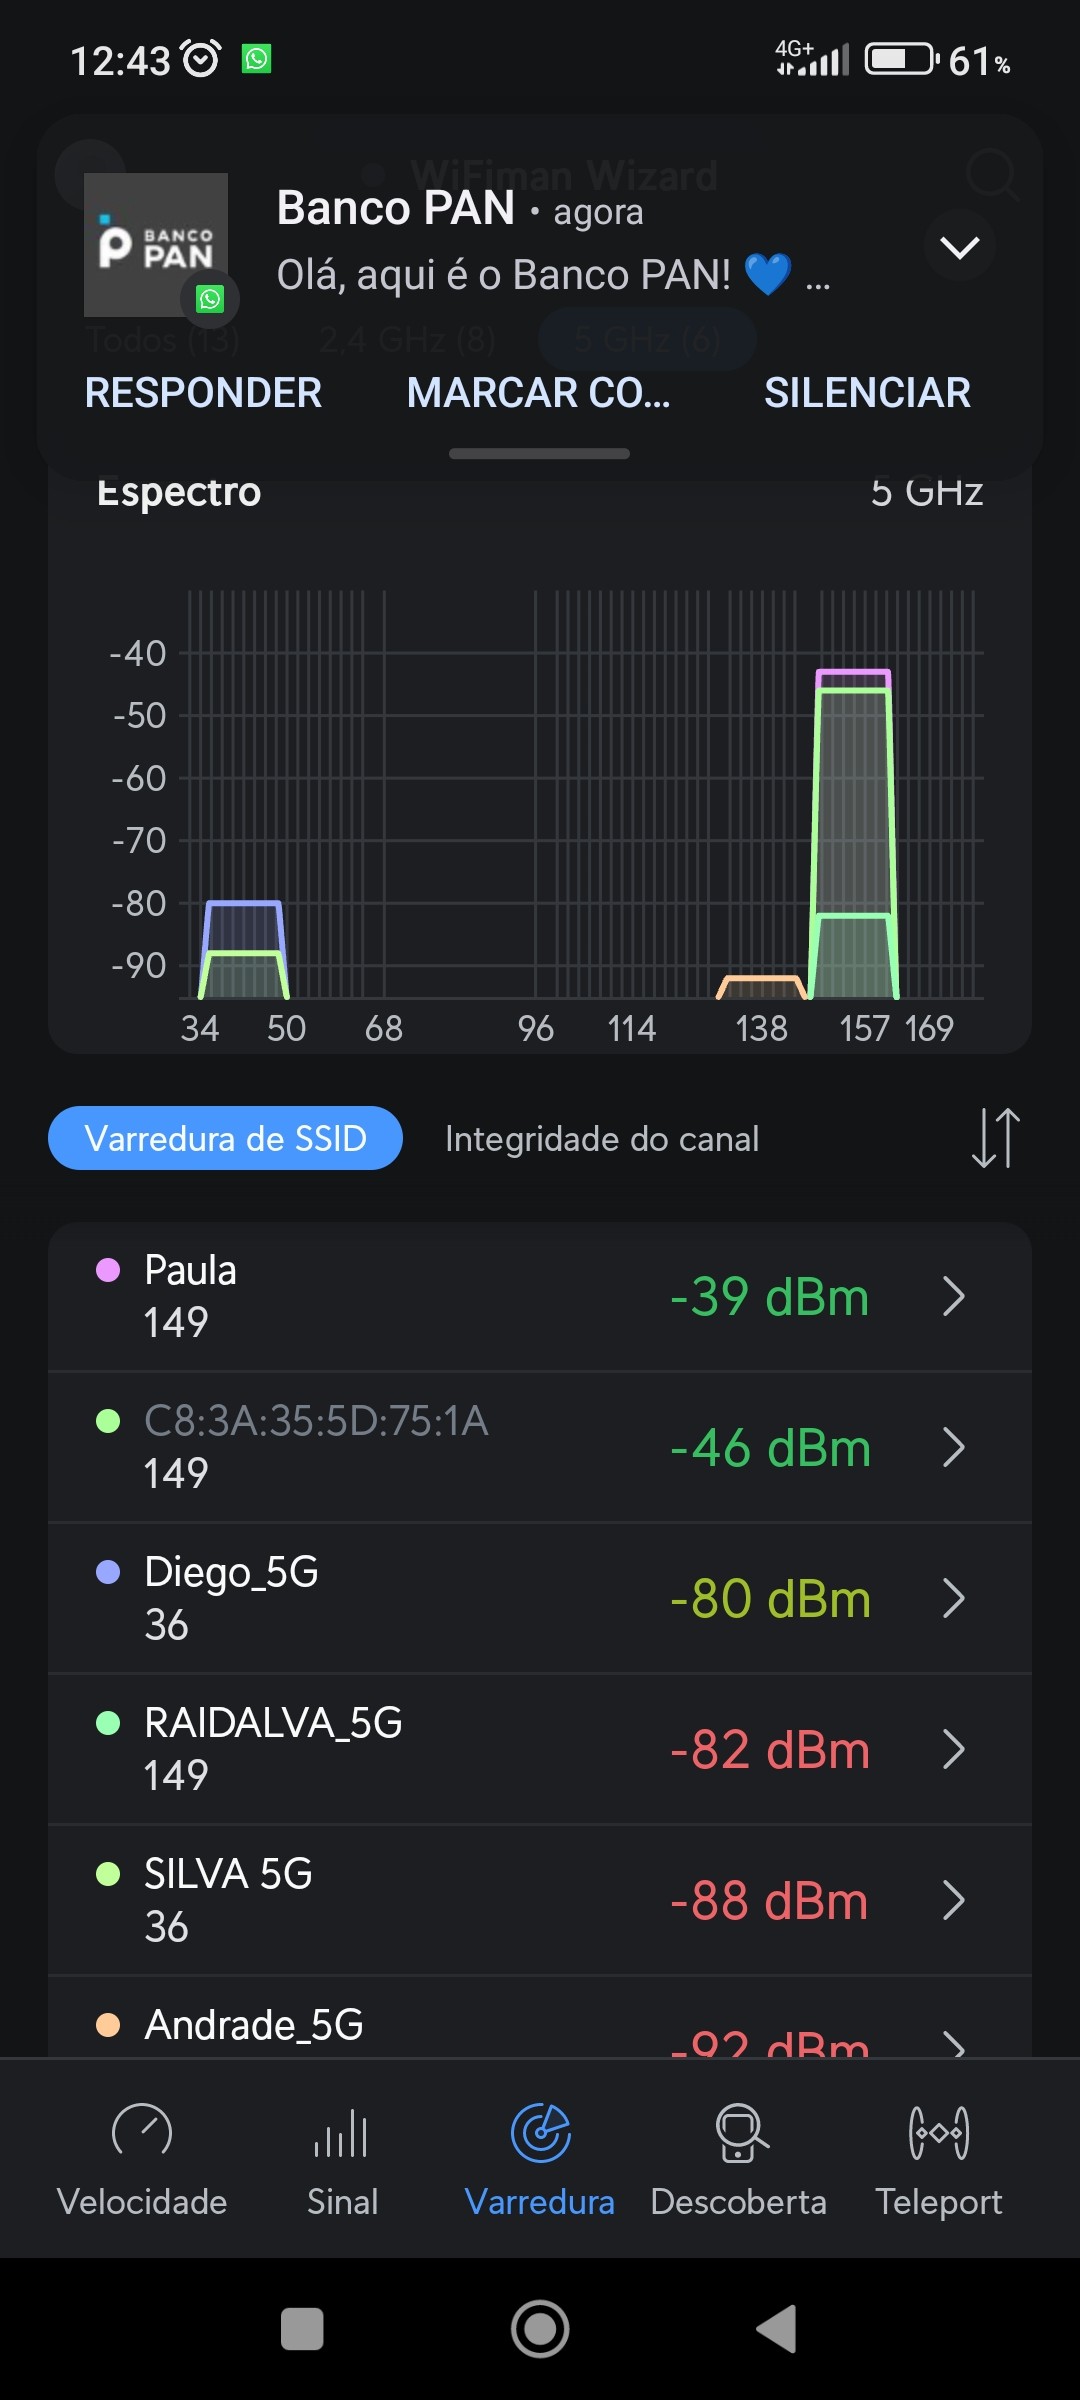Open the Teleport icon

tap(938, 2132)
